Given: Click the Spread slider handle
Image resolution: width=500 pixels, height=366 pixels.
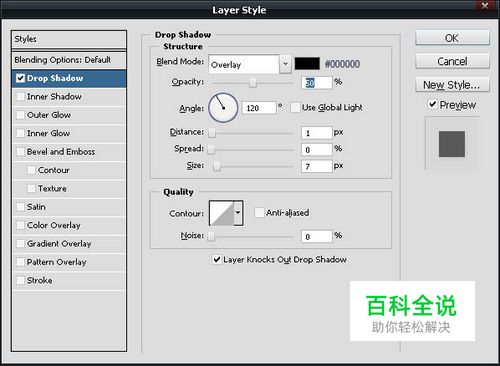Looking at the screenshot, I should [211, 149].
